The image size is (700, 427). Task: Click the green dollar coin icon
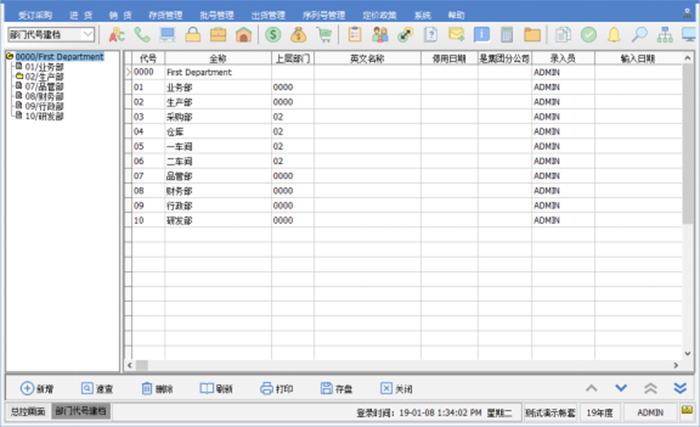click(273, 35)
